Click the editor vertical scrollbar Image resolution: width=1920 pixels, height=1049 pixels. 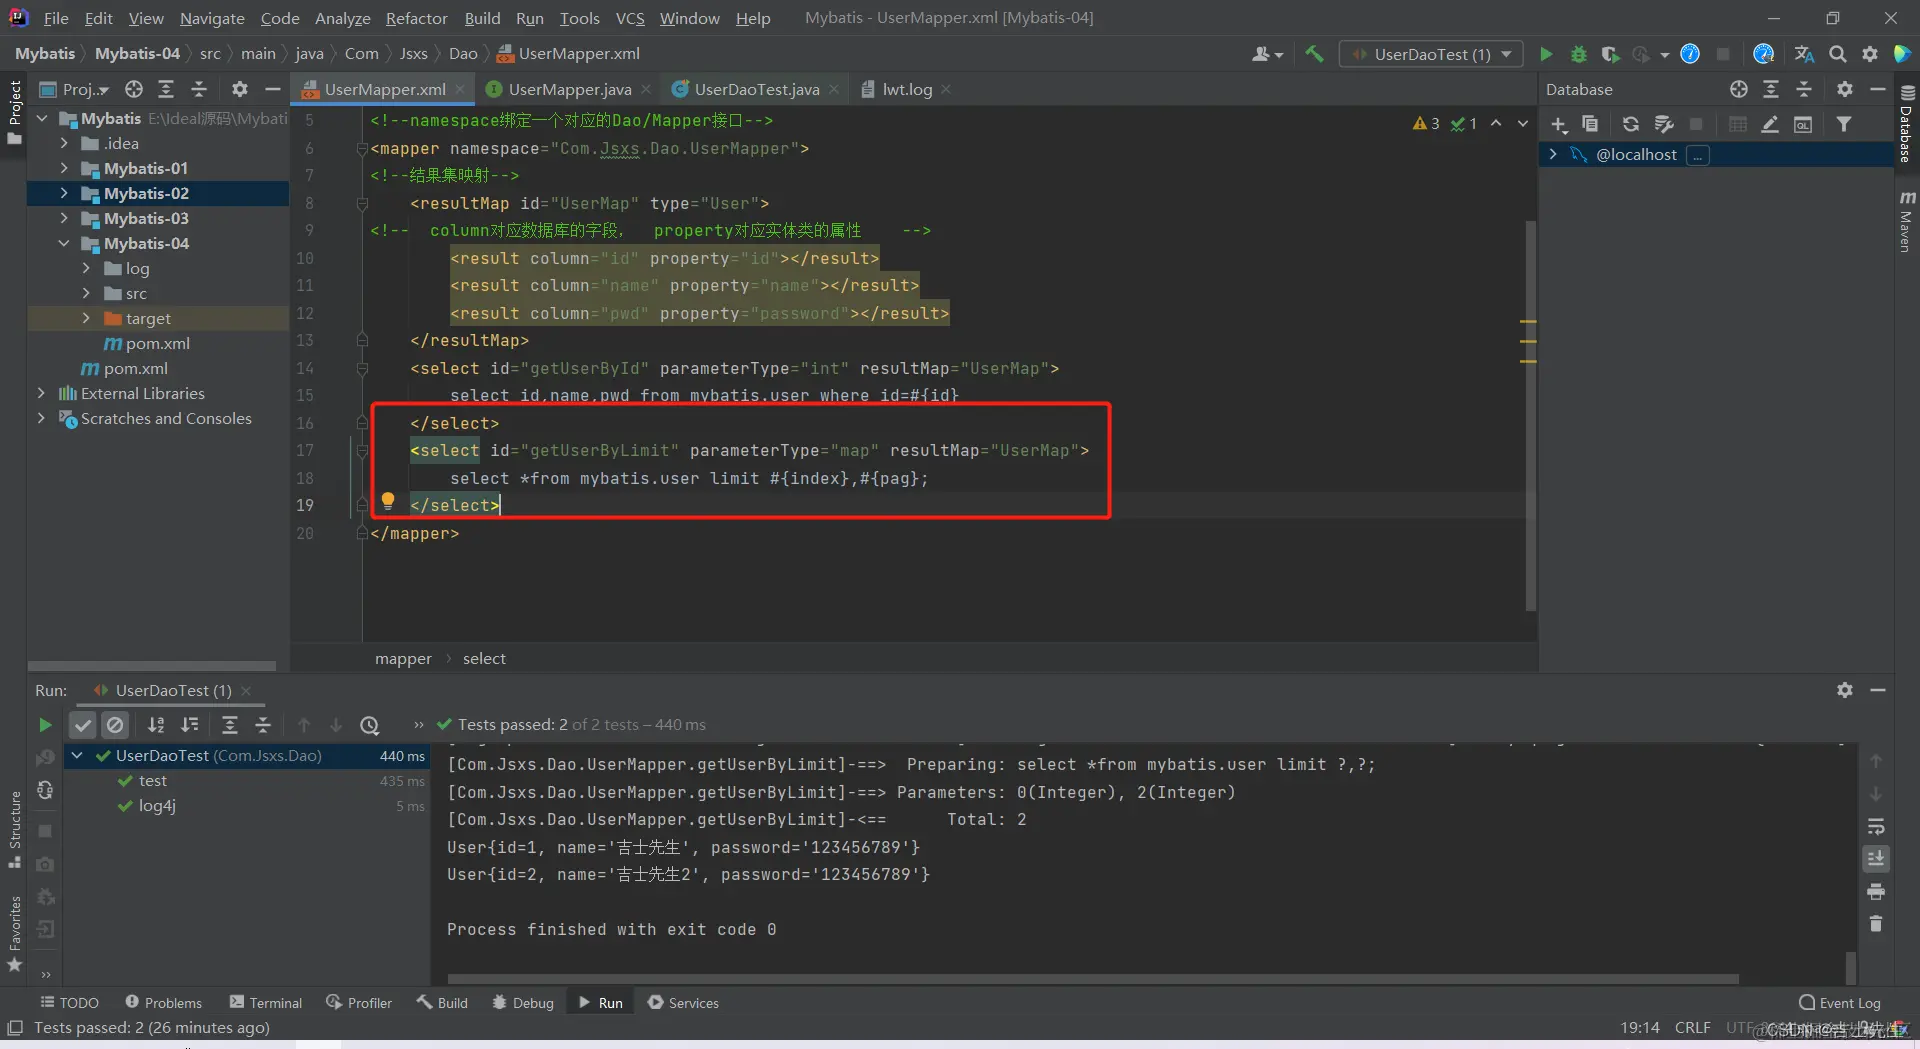(x=1530, y=415)
